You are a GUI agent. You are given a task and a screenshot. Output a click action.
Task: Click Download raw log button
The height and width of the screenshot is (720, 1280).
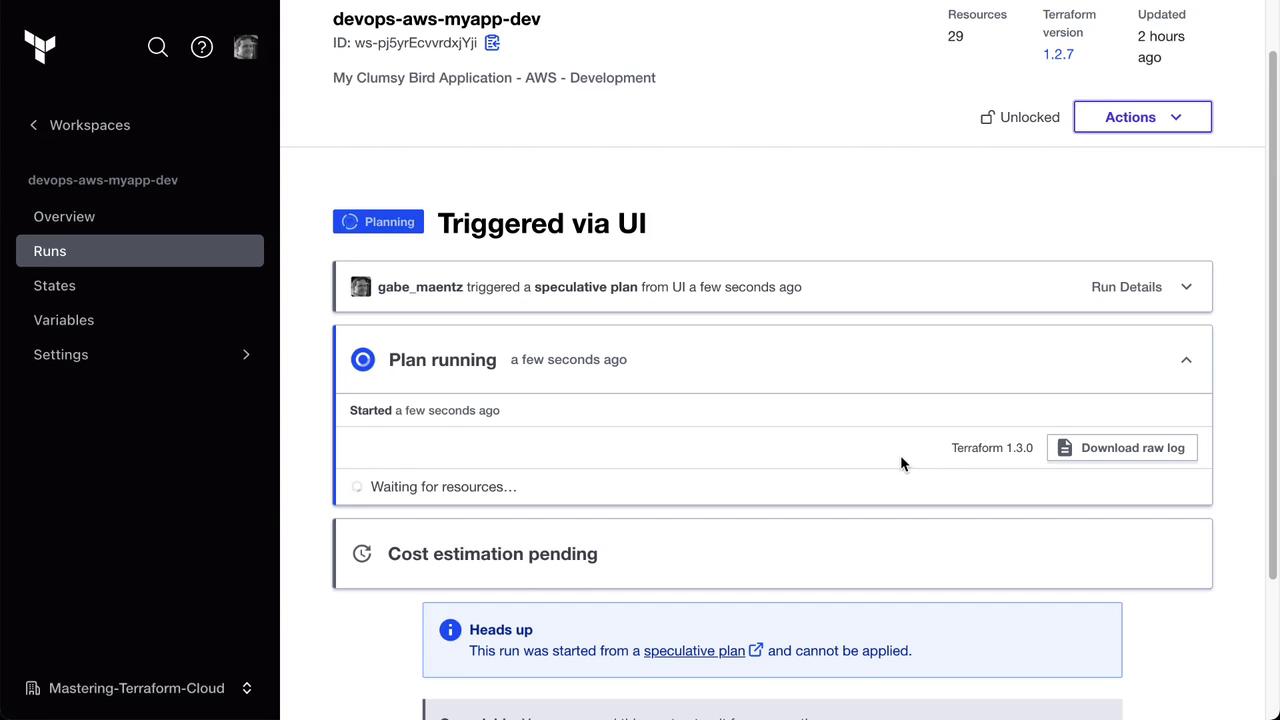tap(1121, 448)
